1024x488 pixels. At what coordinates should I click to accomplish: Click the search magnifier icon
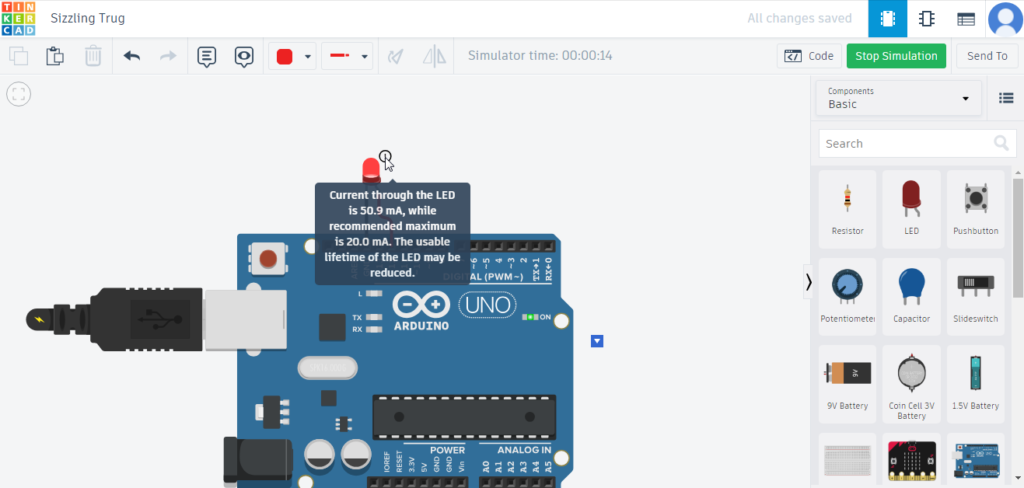click(1000, 142)
